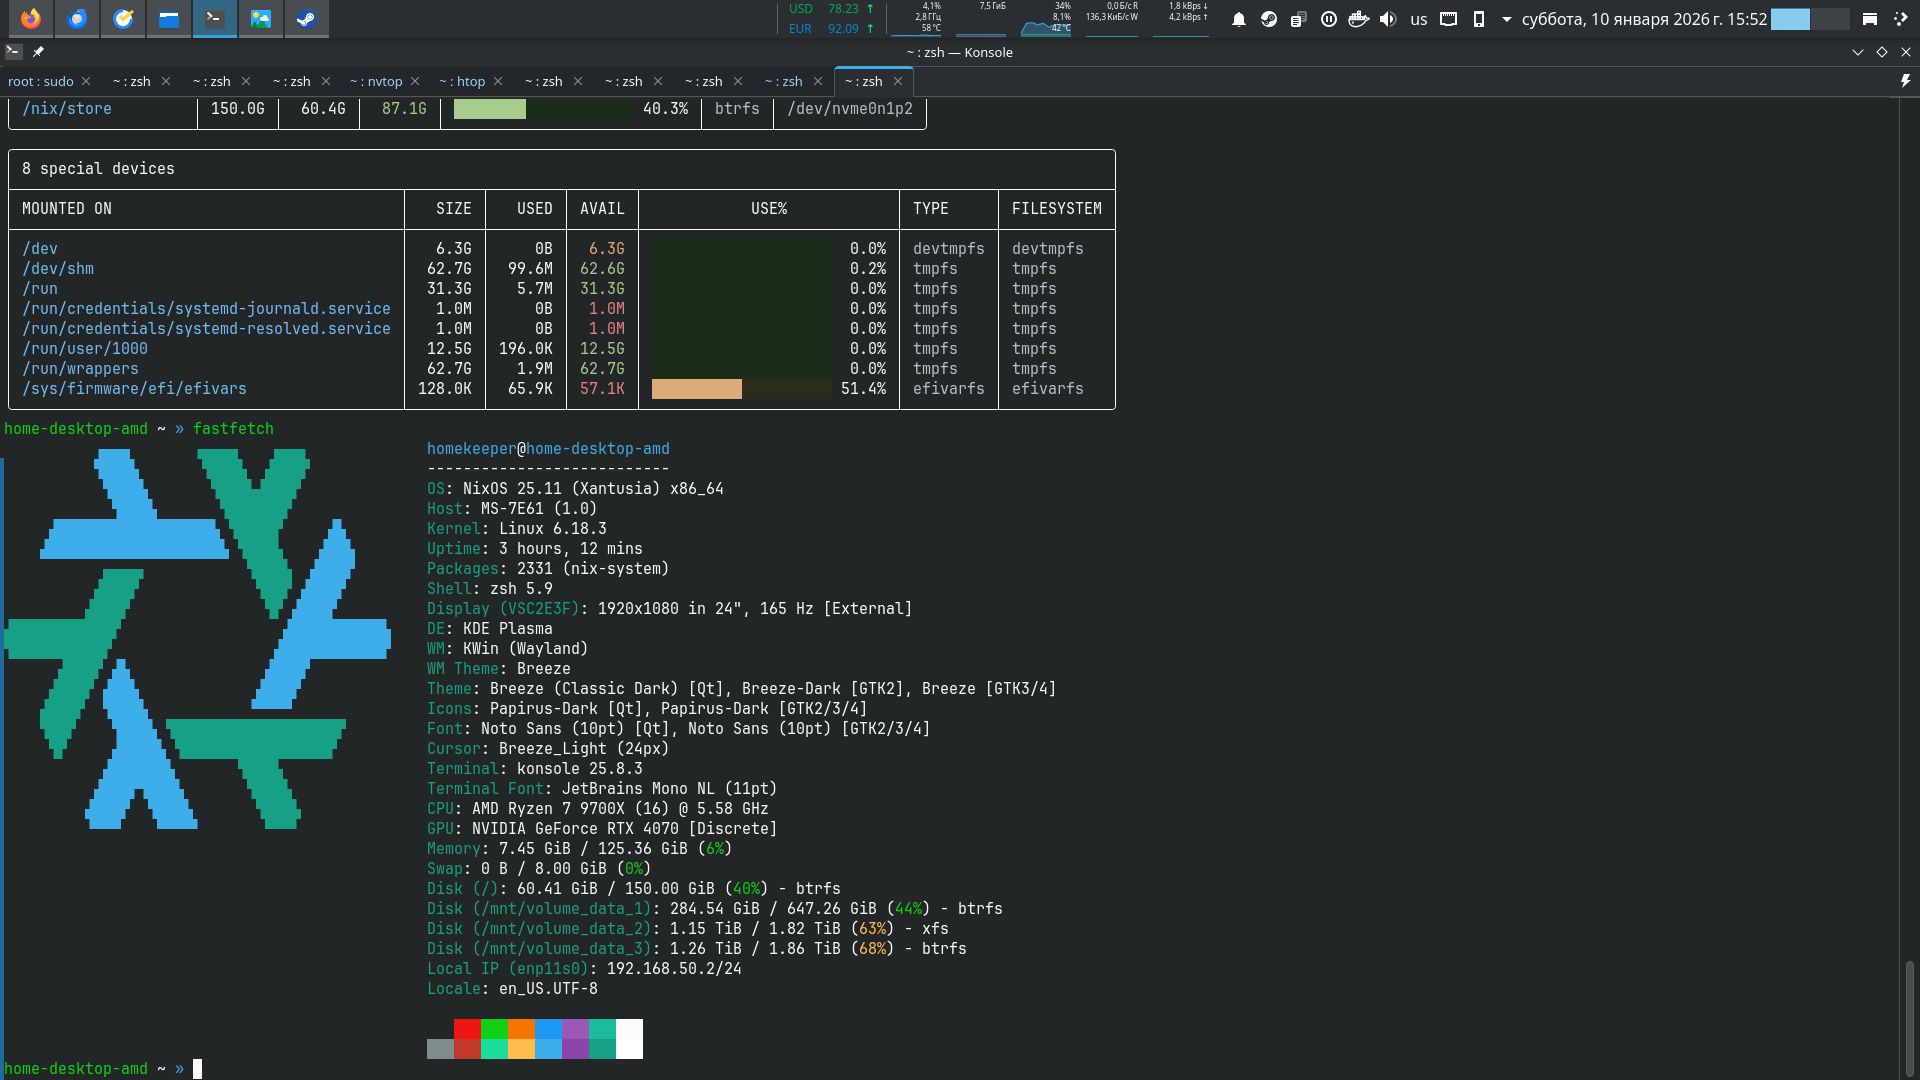Switch to the nvtop tab

point(378,81)
